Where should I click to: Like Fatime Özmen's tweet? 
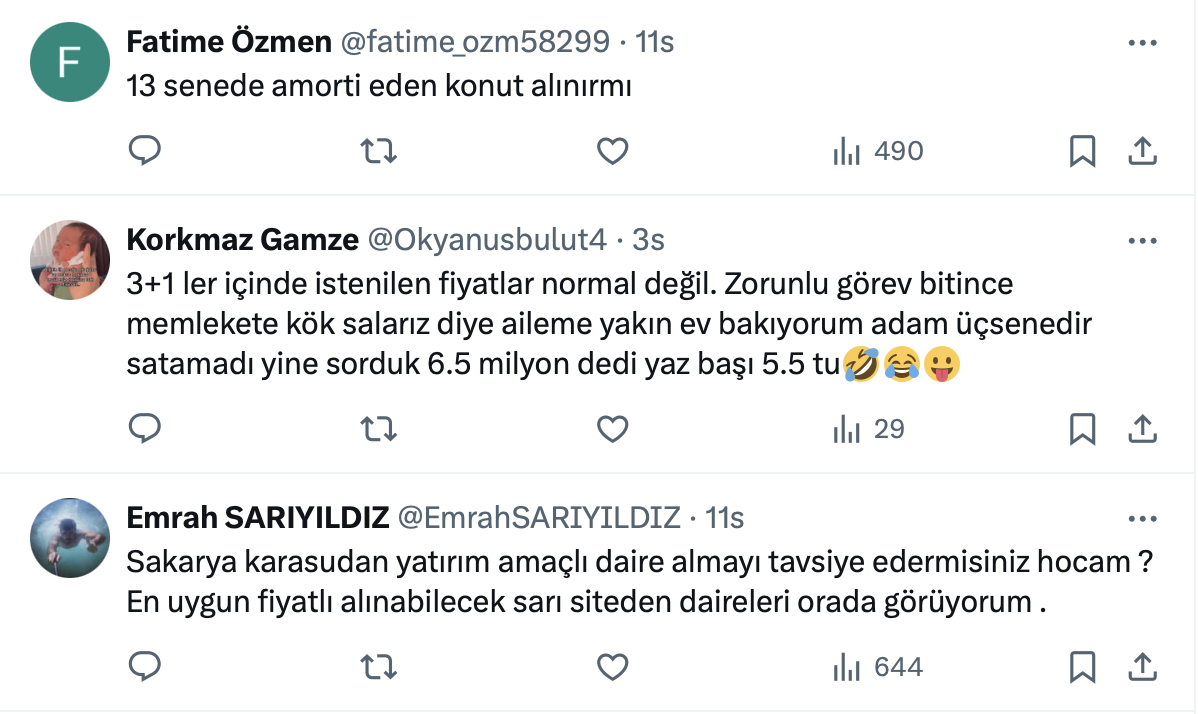point(612,151)
